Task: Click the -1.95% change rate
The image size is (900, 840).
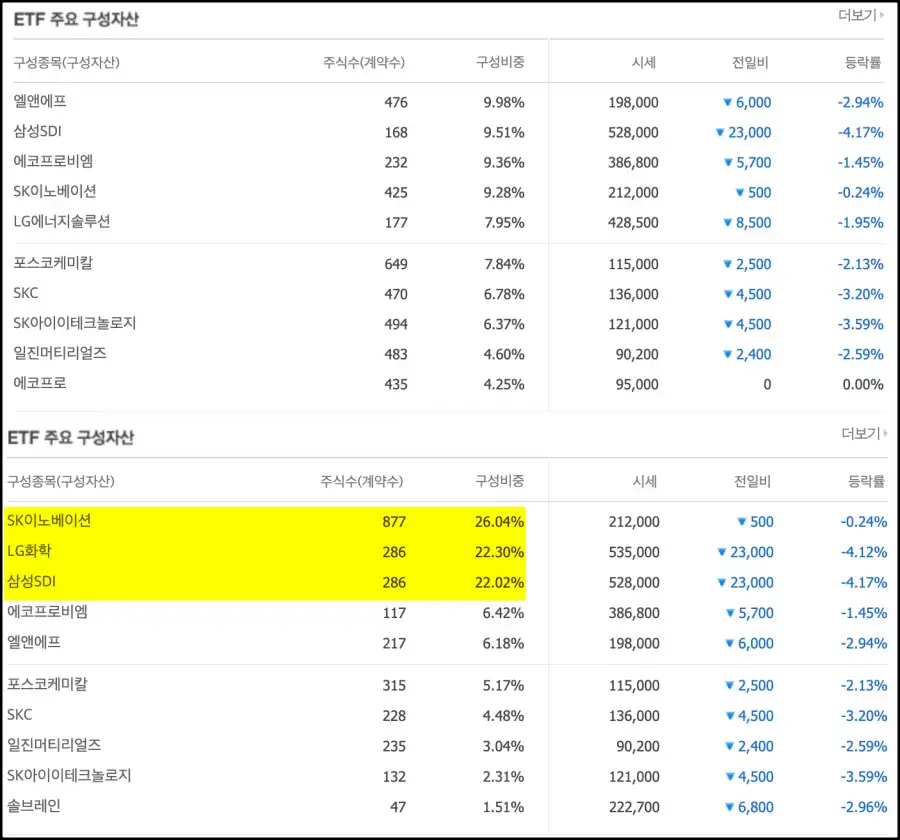Action: [x=860, y=223]
